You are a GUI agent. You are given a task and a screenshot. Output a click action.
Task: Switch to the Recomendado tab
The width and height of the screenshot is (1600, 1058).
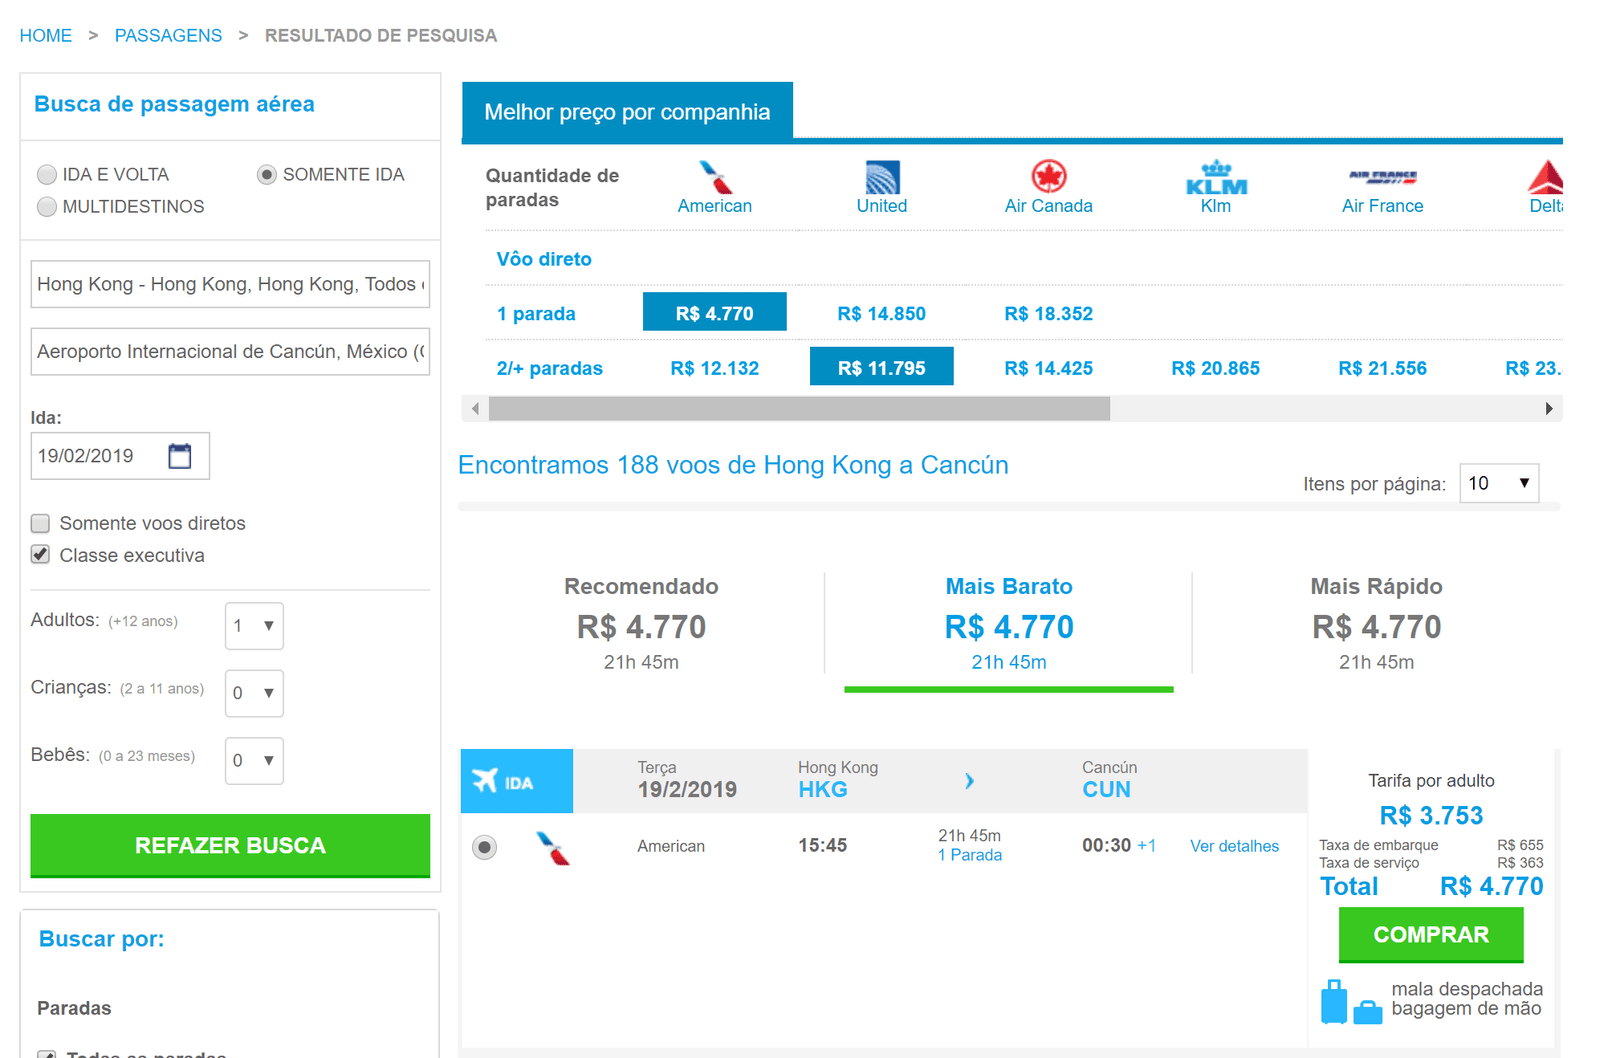[x=641, y=622]
